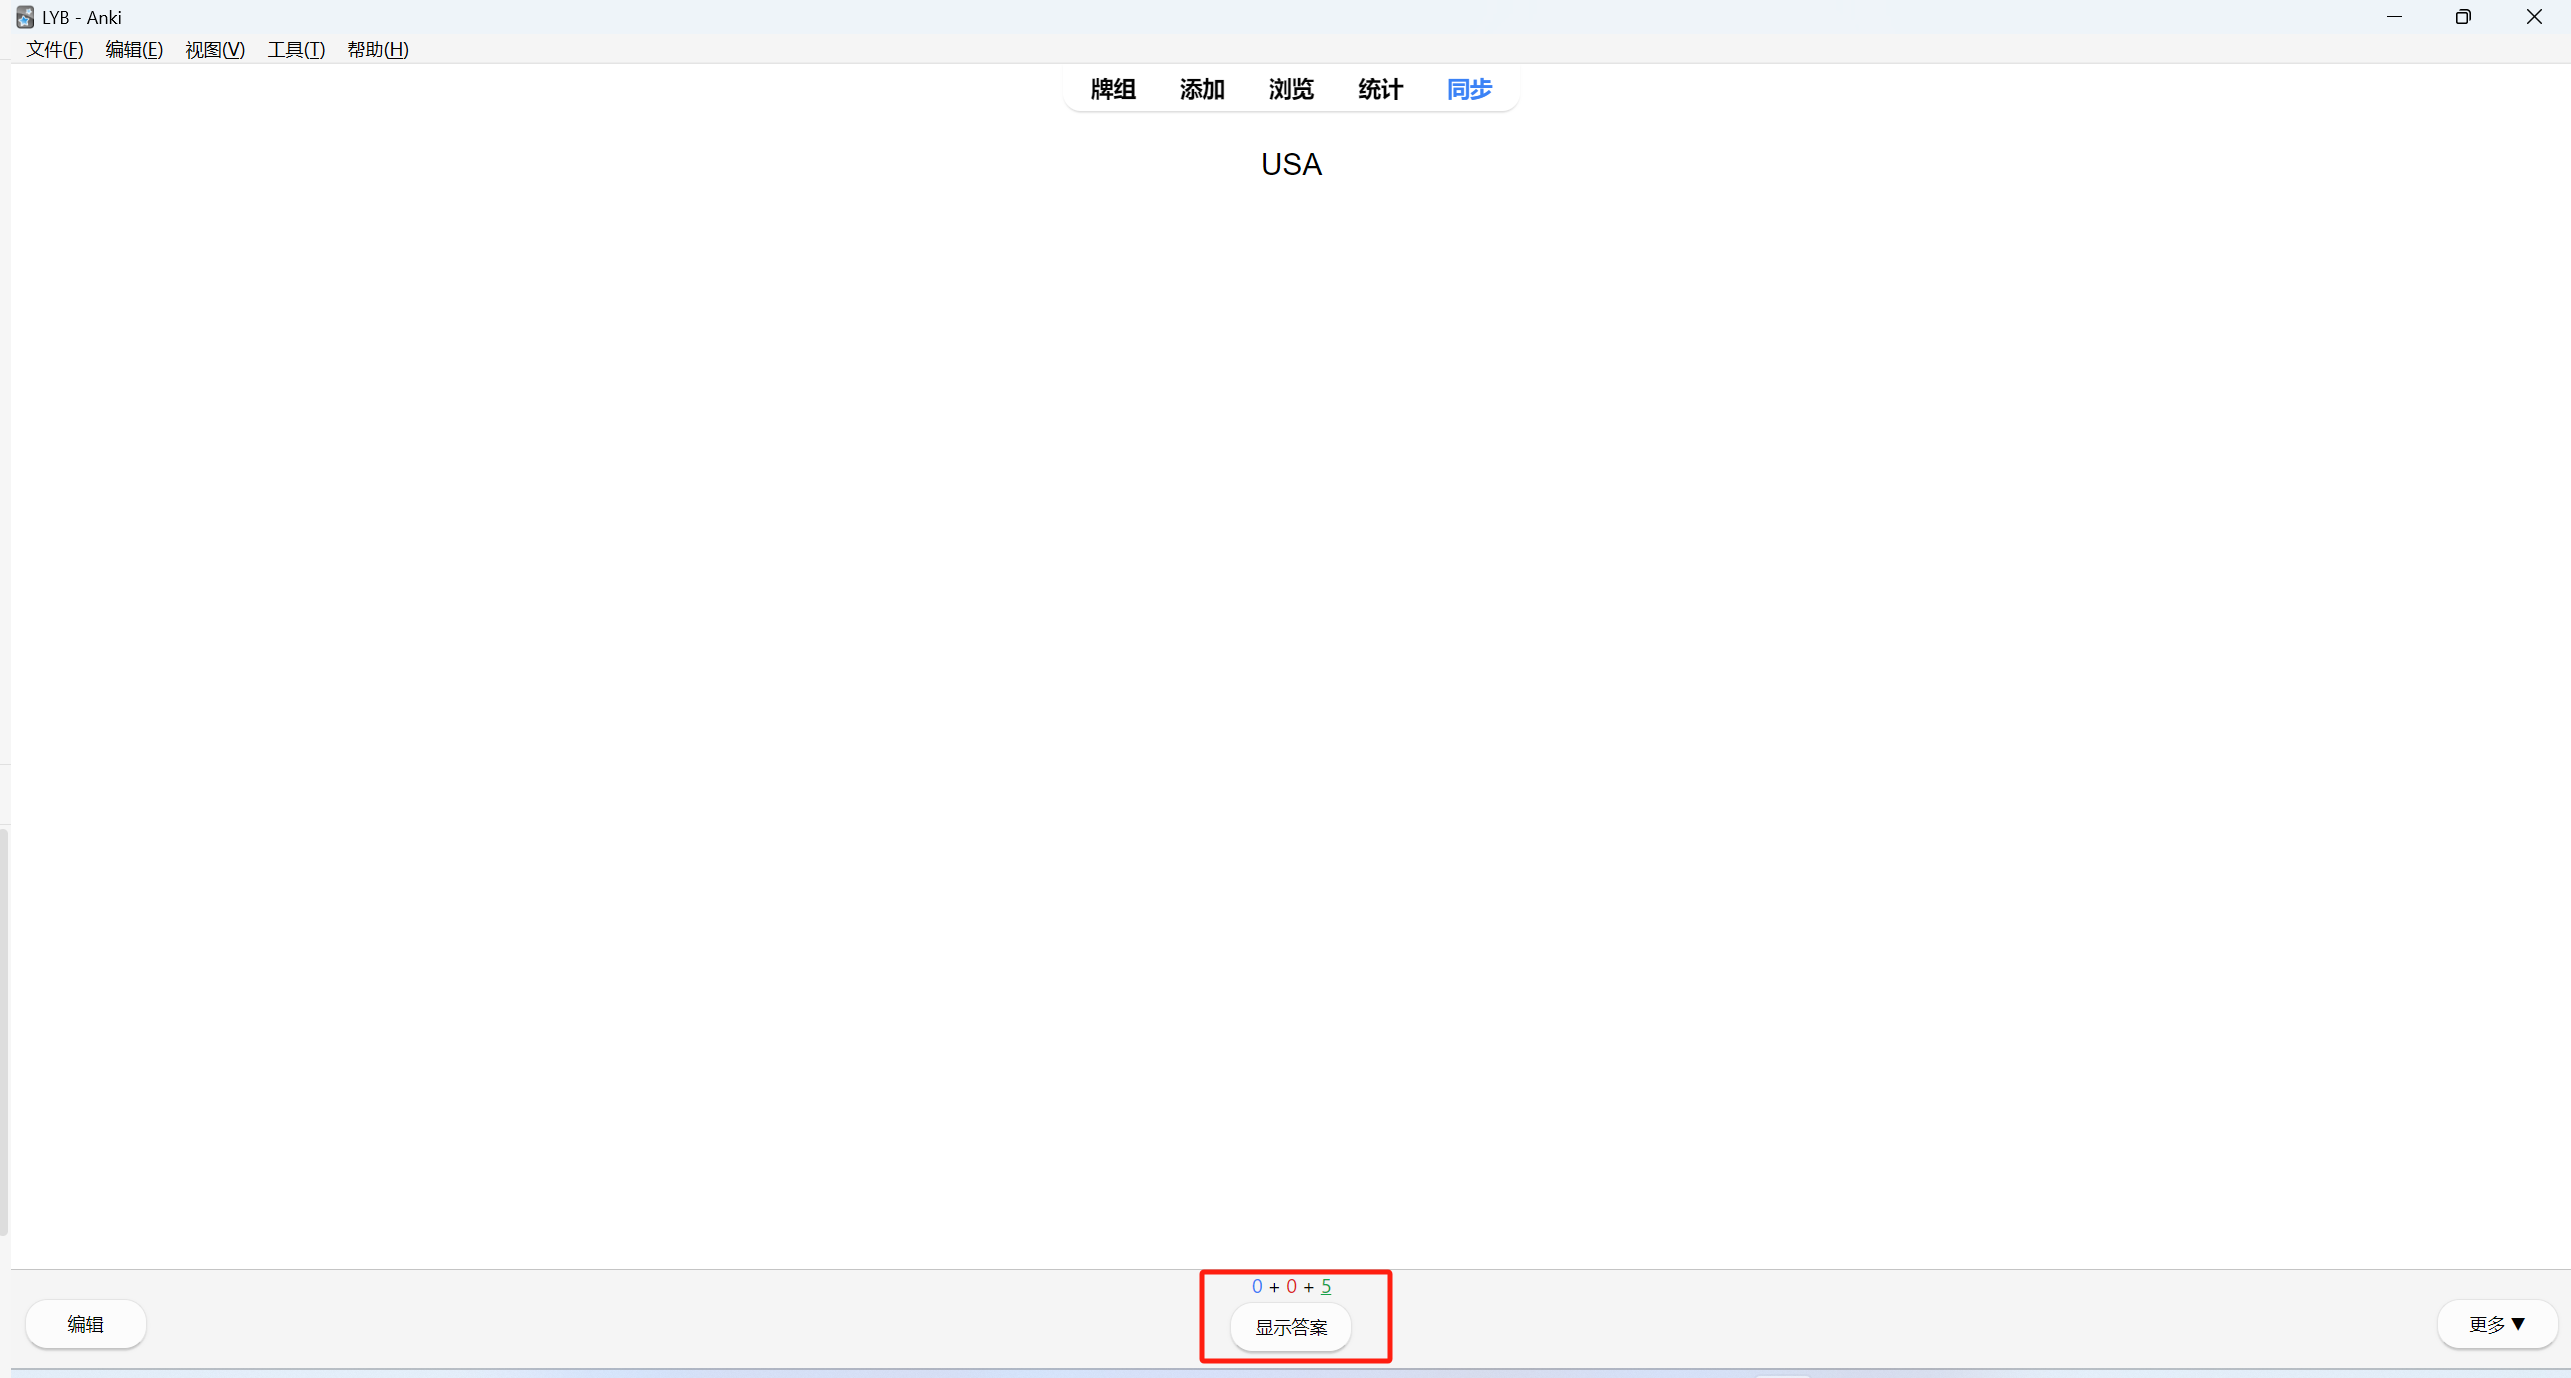This screenshot has width=2571, height=1378.
Task: Open 统计 statistics
Action: pos(1380,89)
